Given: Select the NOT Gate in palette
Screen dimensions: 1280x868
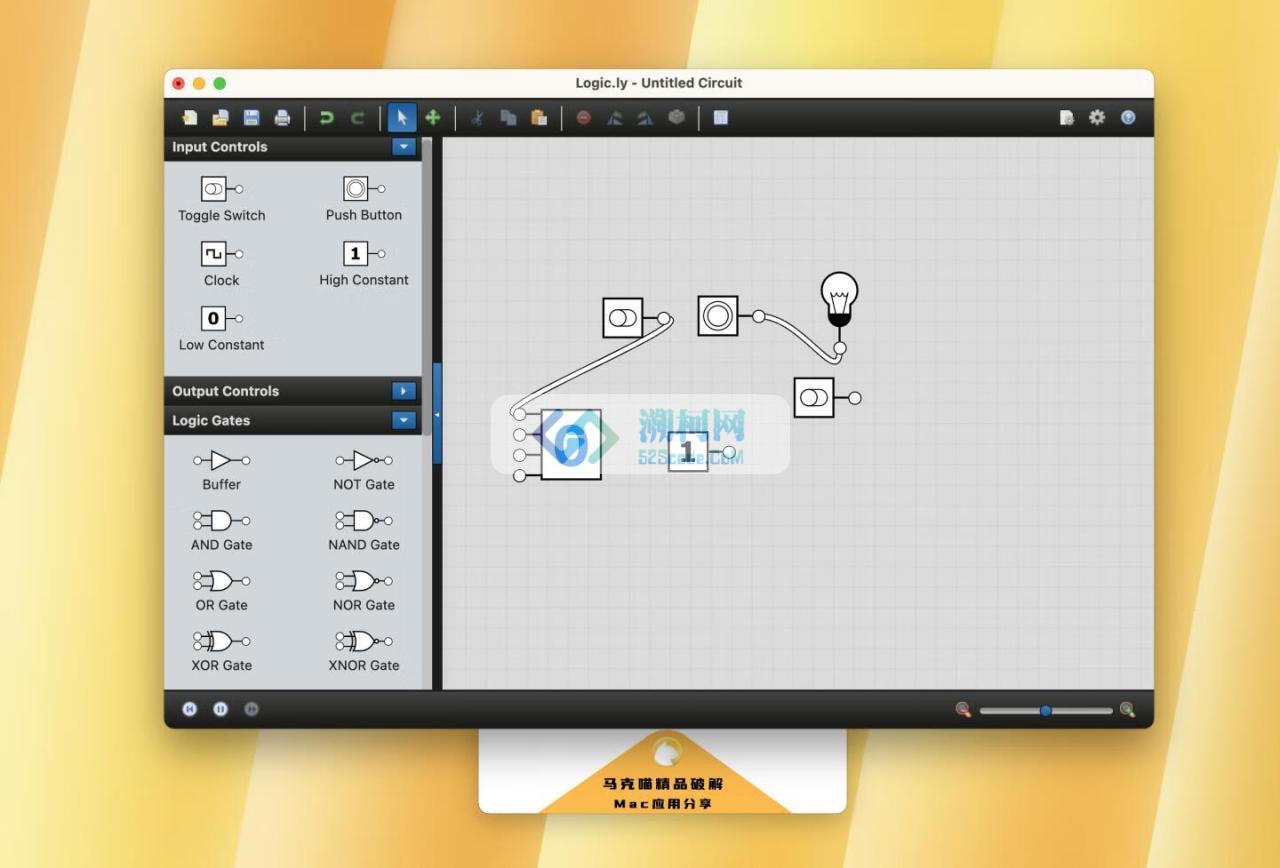Looking at the screenshot, I should (364, 470).
